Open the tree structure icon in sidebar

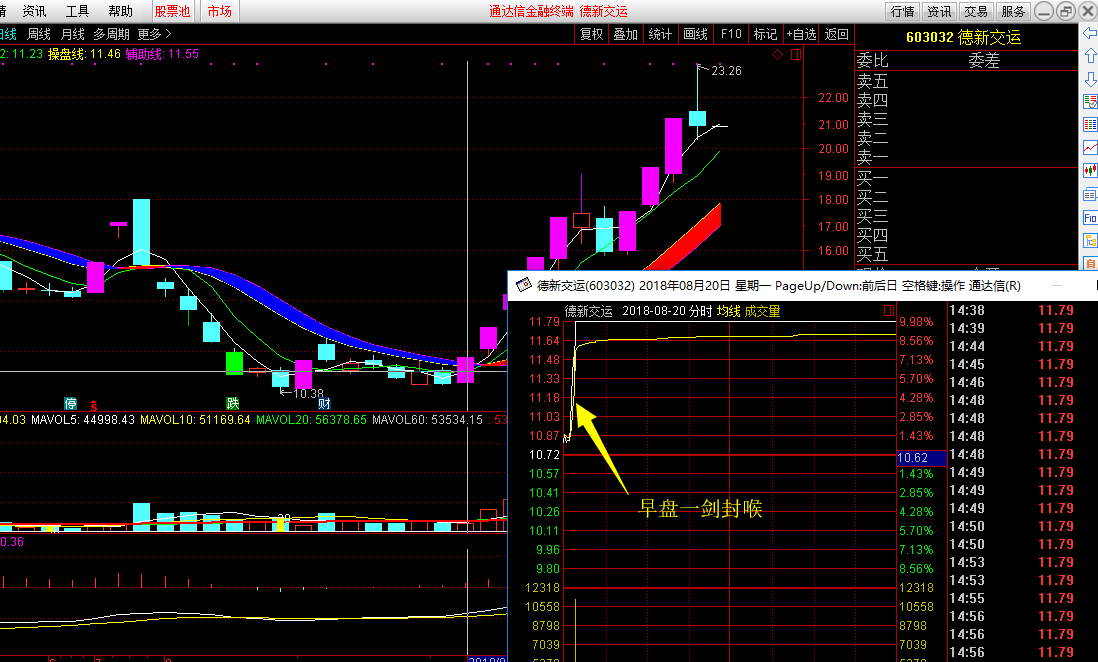[1090, 241]
